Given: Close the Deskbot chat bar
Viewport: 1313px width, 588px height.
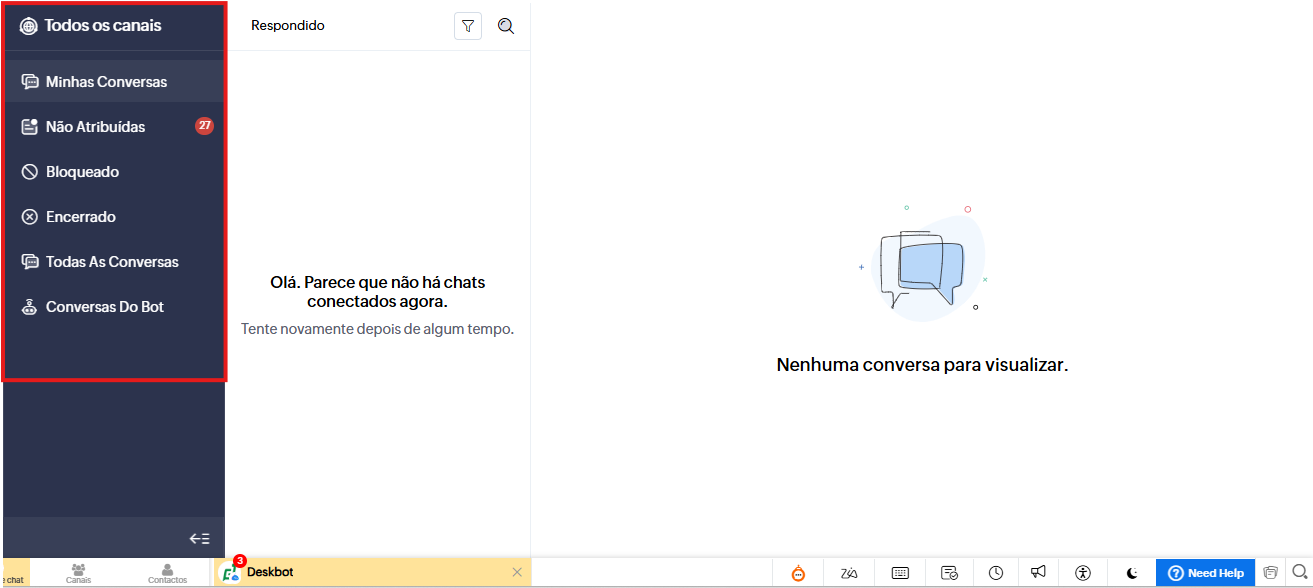Looking at the screenshot, I should pyautogui.click(x=517, y=572).
